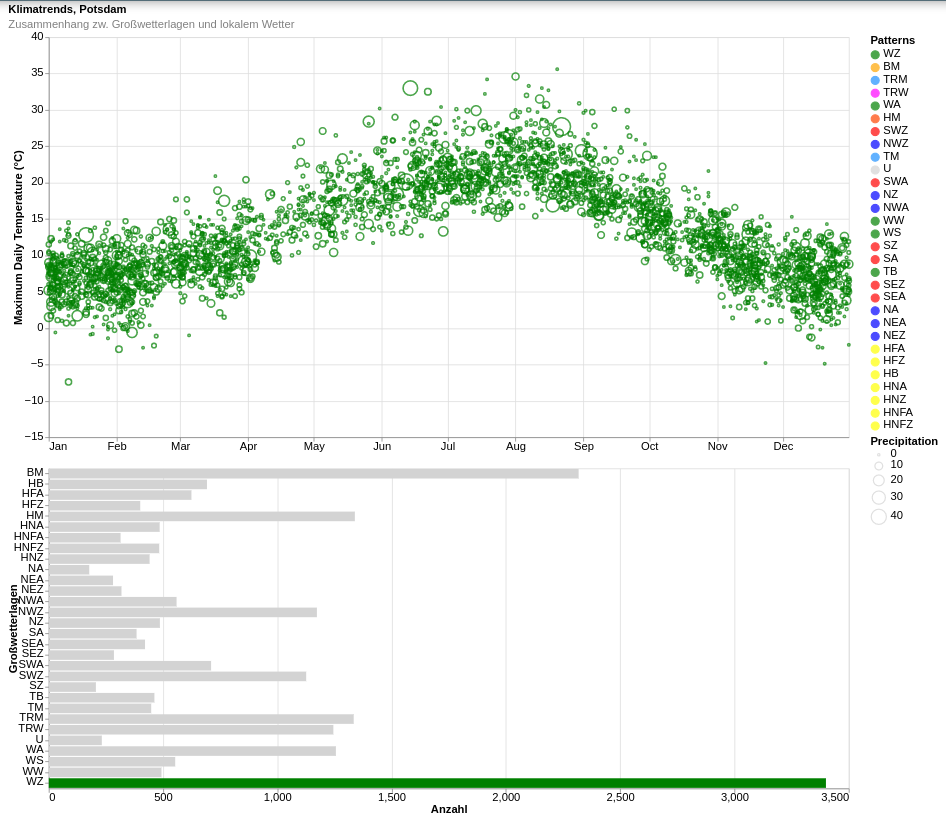Select the BM bar in the Großwetterlagen chart
The width and height of the screenshot is (946, 827).
click(x=313, y=474)
